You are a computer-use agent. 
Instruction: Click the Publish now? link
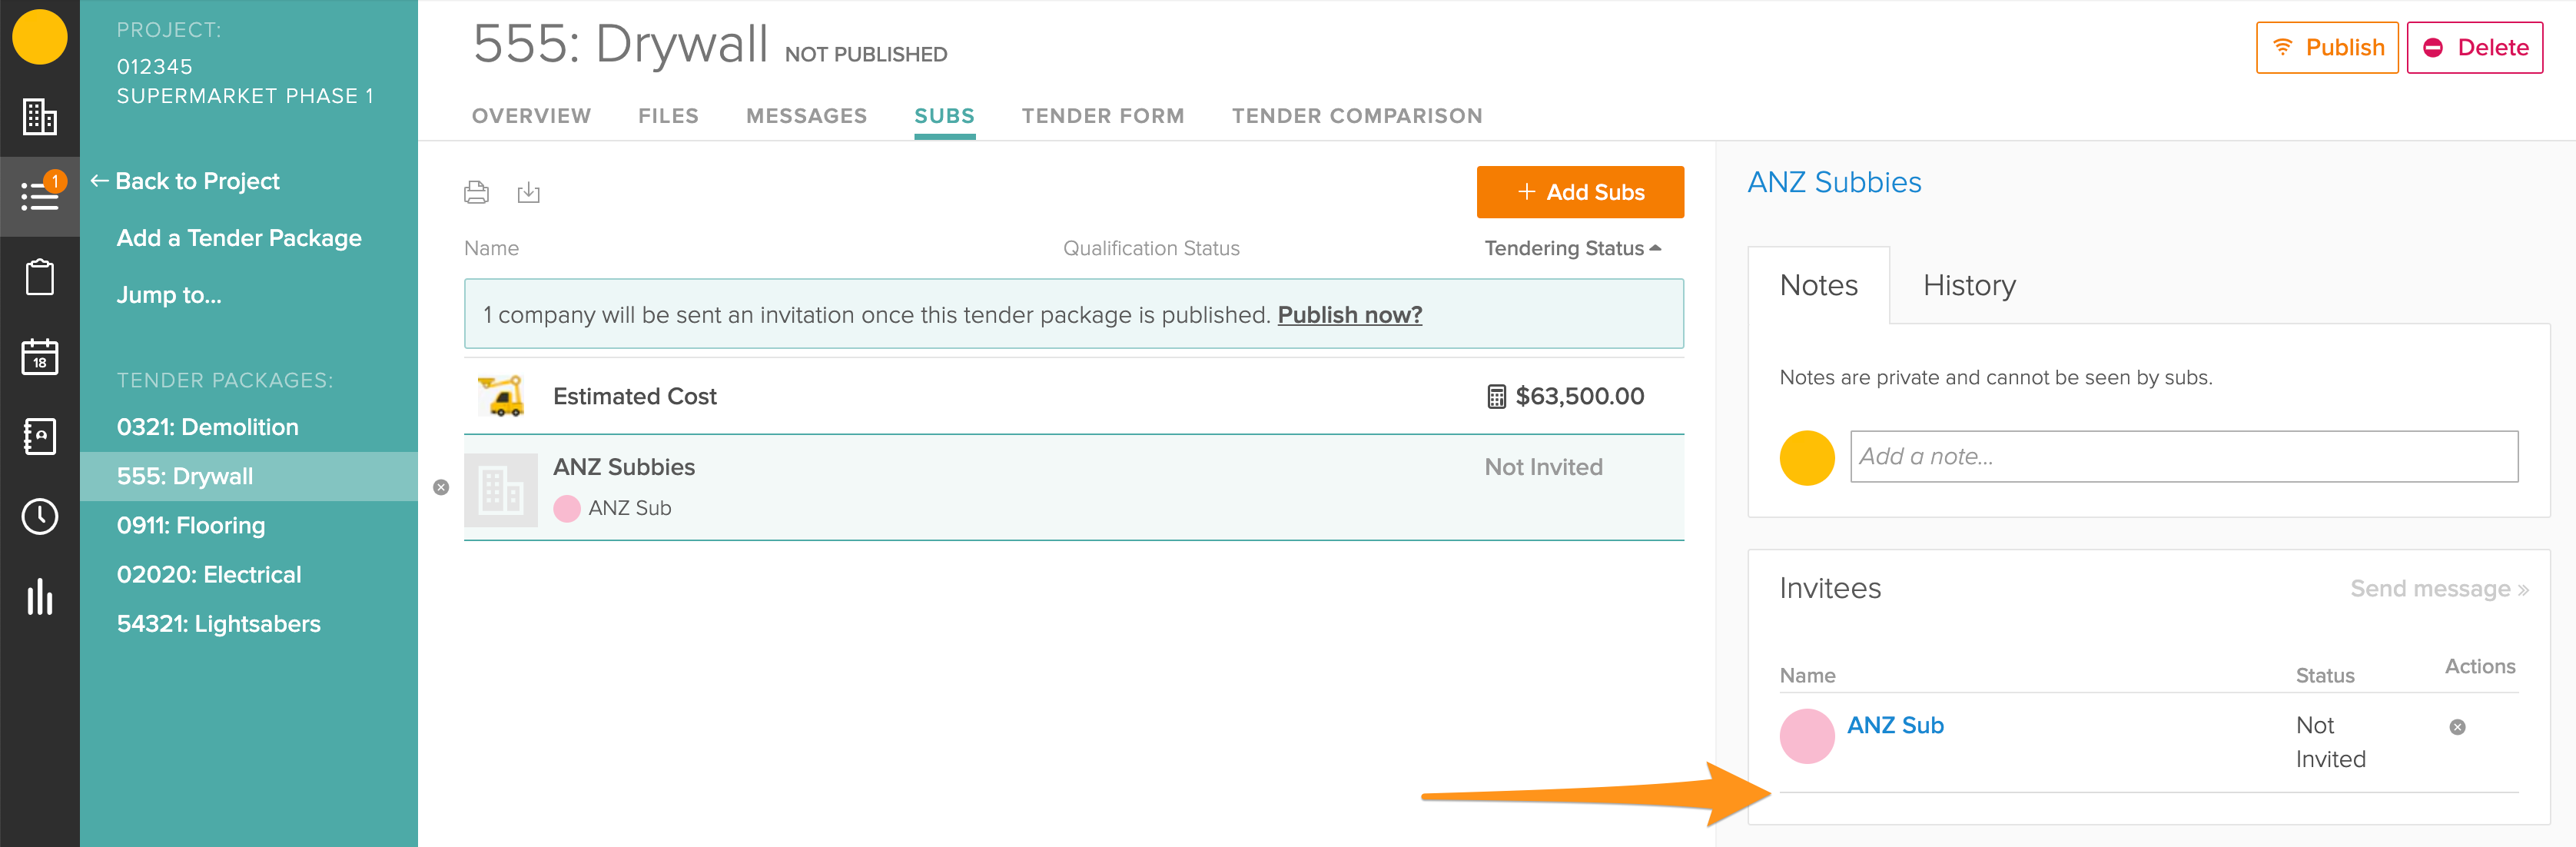[1349, 315]
